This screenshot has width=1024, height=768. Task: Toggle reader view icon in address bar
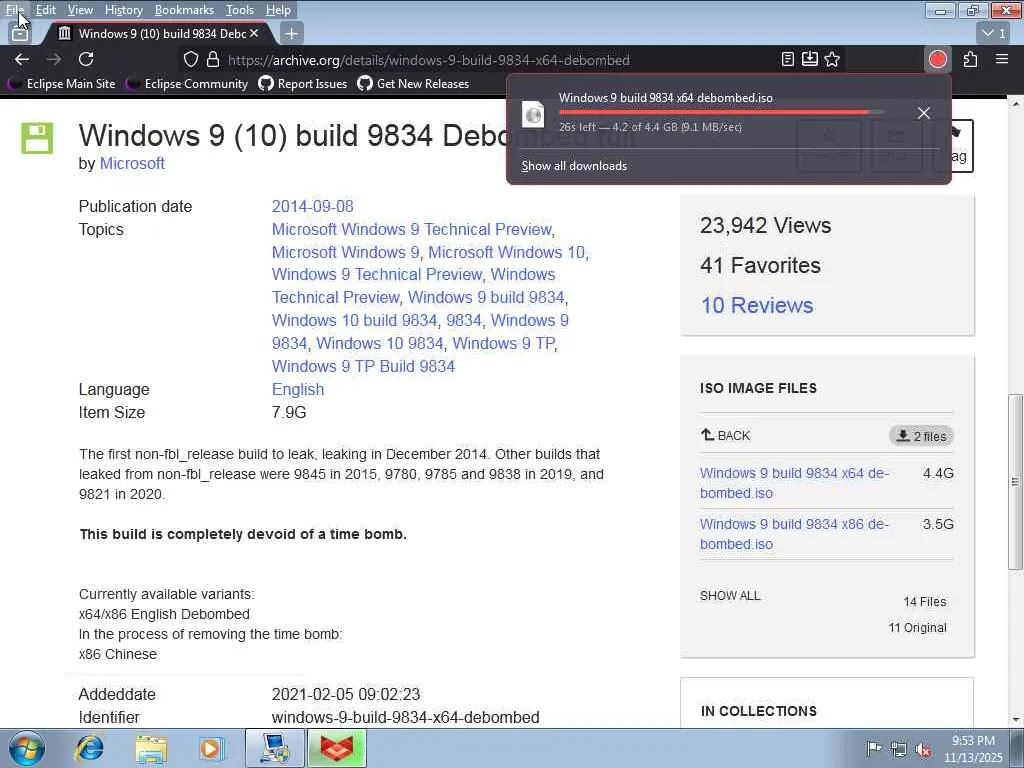(788, 59)
